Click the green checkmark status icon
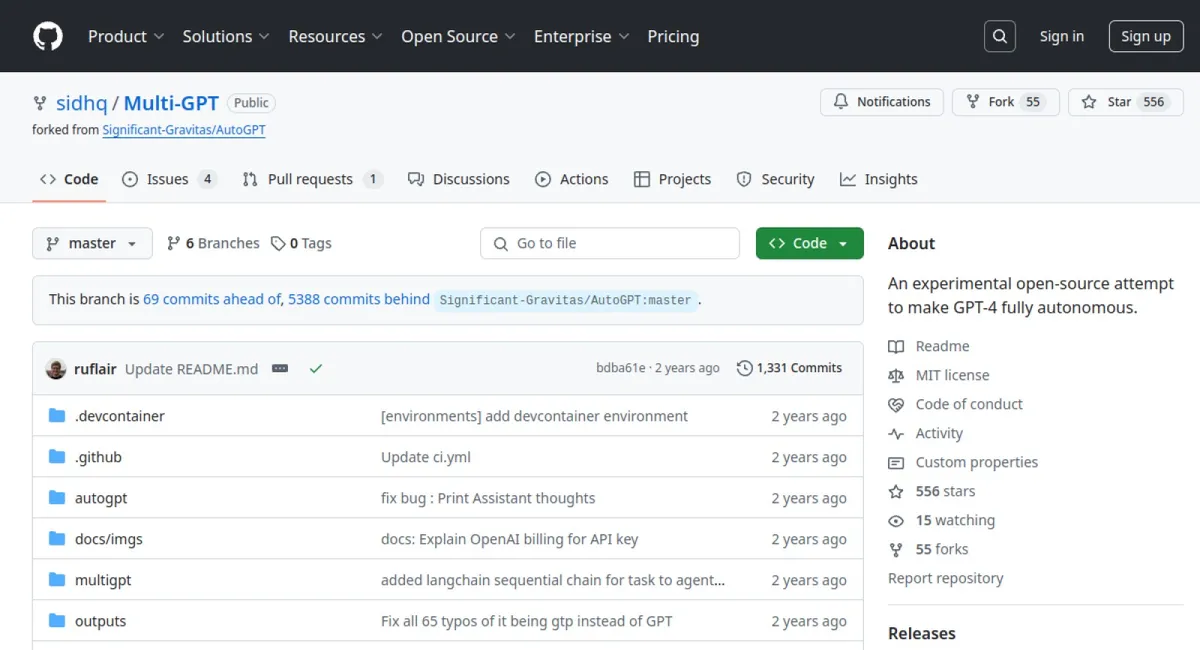The width and height of the screenshot is (1200, 650). [x=316, y=368]
